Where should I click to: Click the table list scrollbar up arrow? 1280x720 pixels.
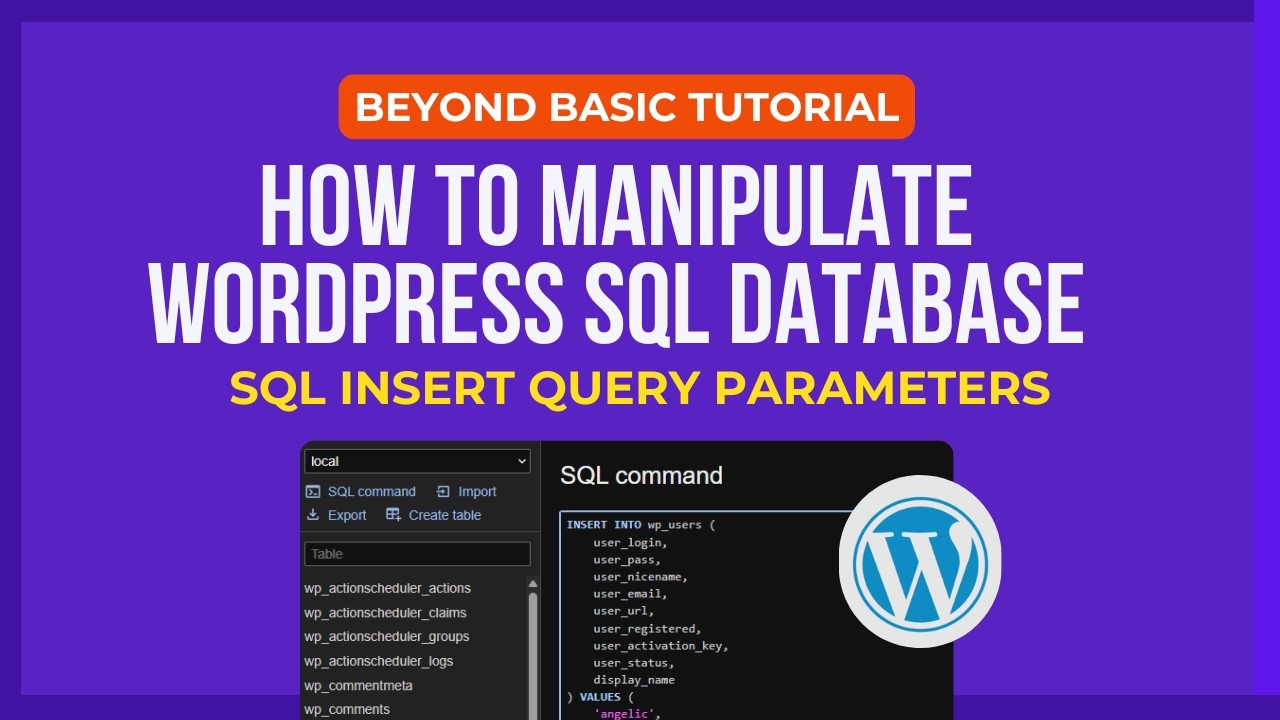533,584
